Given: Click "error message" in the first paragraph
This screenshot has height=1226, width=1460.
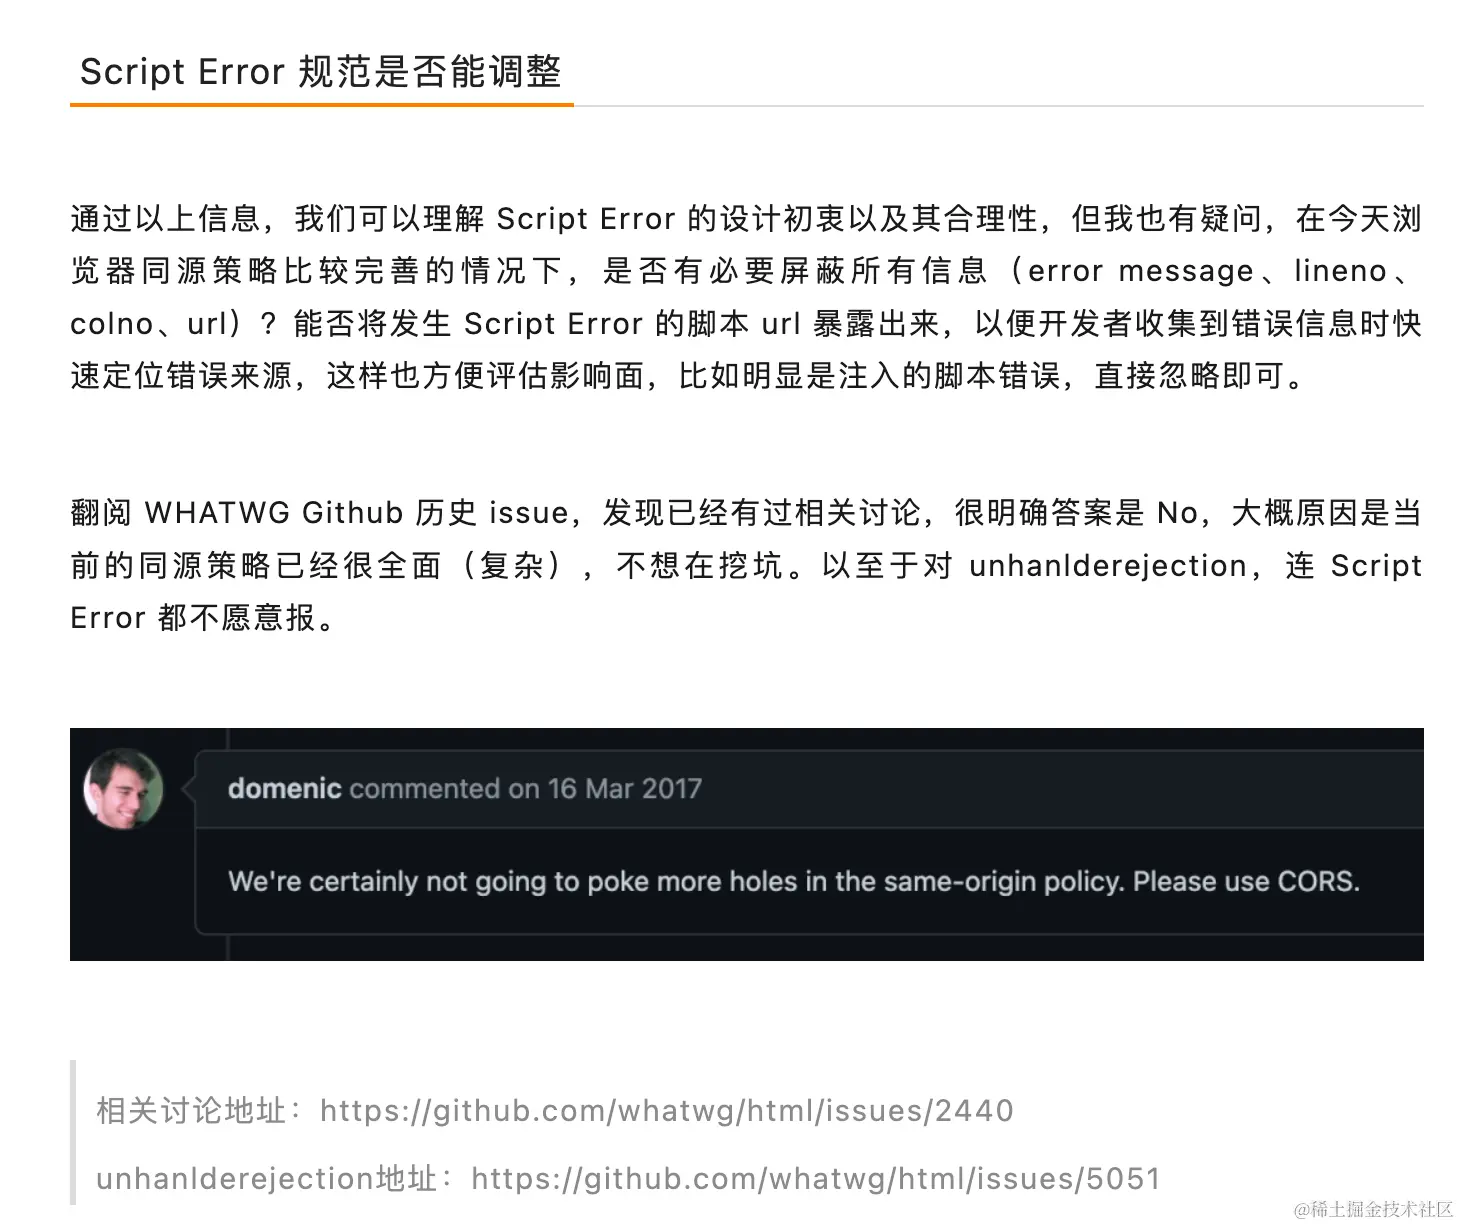Looking at the screenshot, I should (1140, 271).
